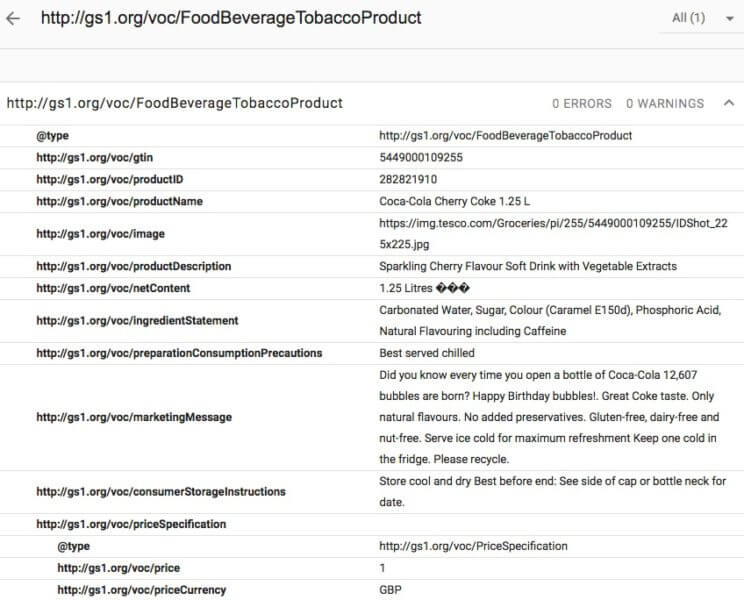The width and height of the screenshot is (744, 600).
Task: Click the PriceSpecification type URL value
Action: [x=473, y=546]
